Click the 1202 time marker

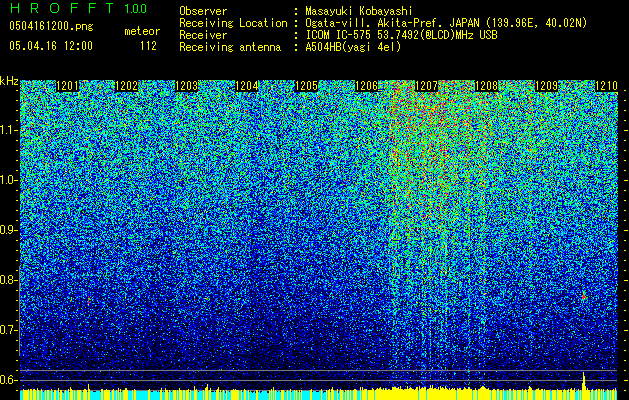click(x=127, y=86)
